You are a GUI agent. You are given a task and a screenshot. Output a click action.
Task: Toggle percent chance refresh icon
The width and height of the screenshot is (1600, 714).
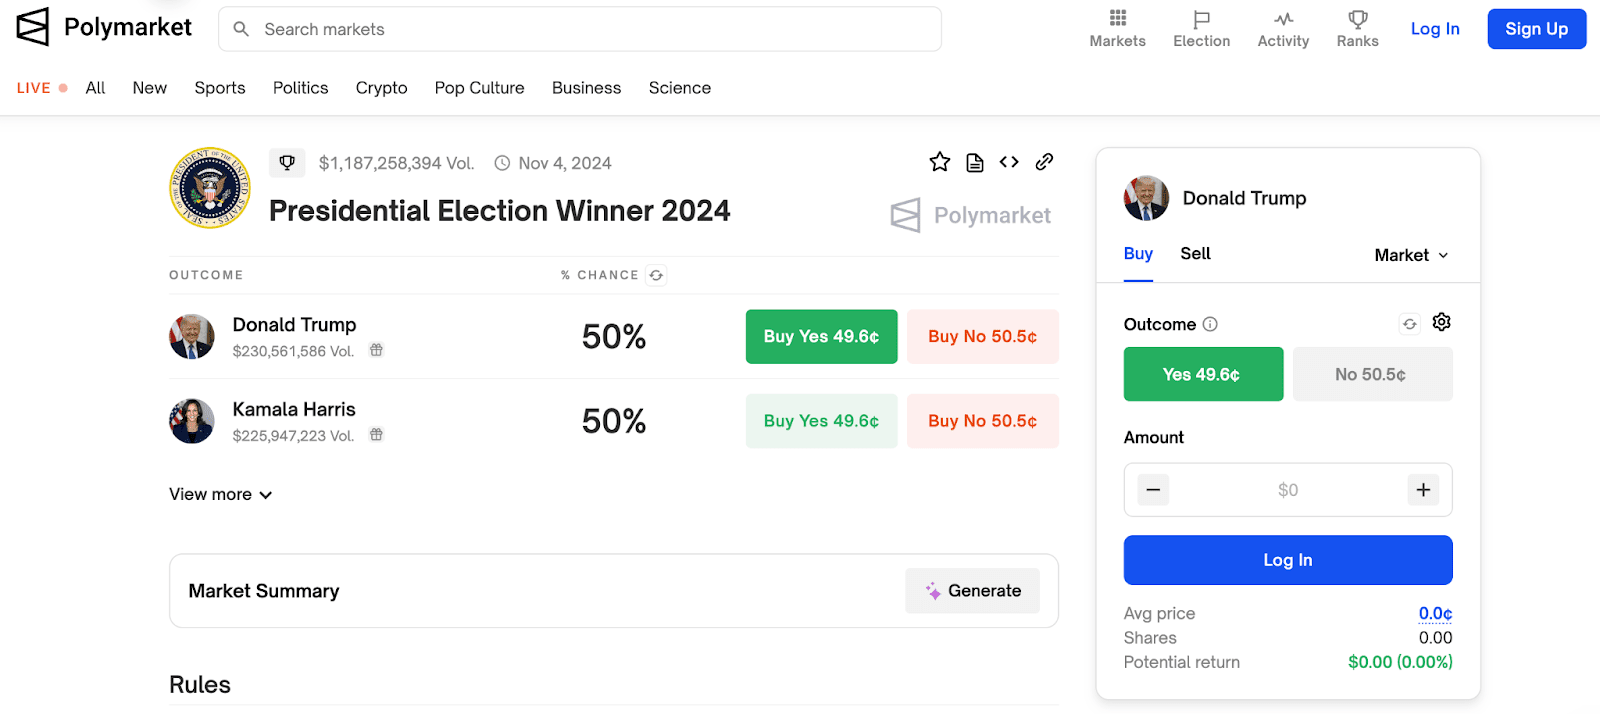point(656,275)
